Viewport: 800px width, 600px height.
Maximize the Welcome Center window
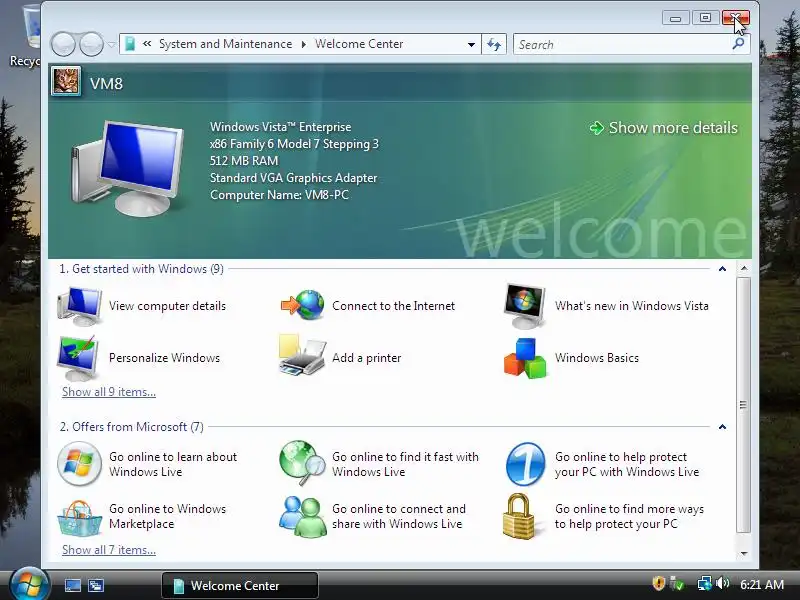click(705, 18)
